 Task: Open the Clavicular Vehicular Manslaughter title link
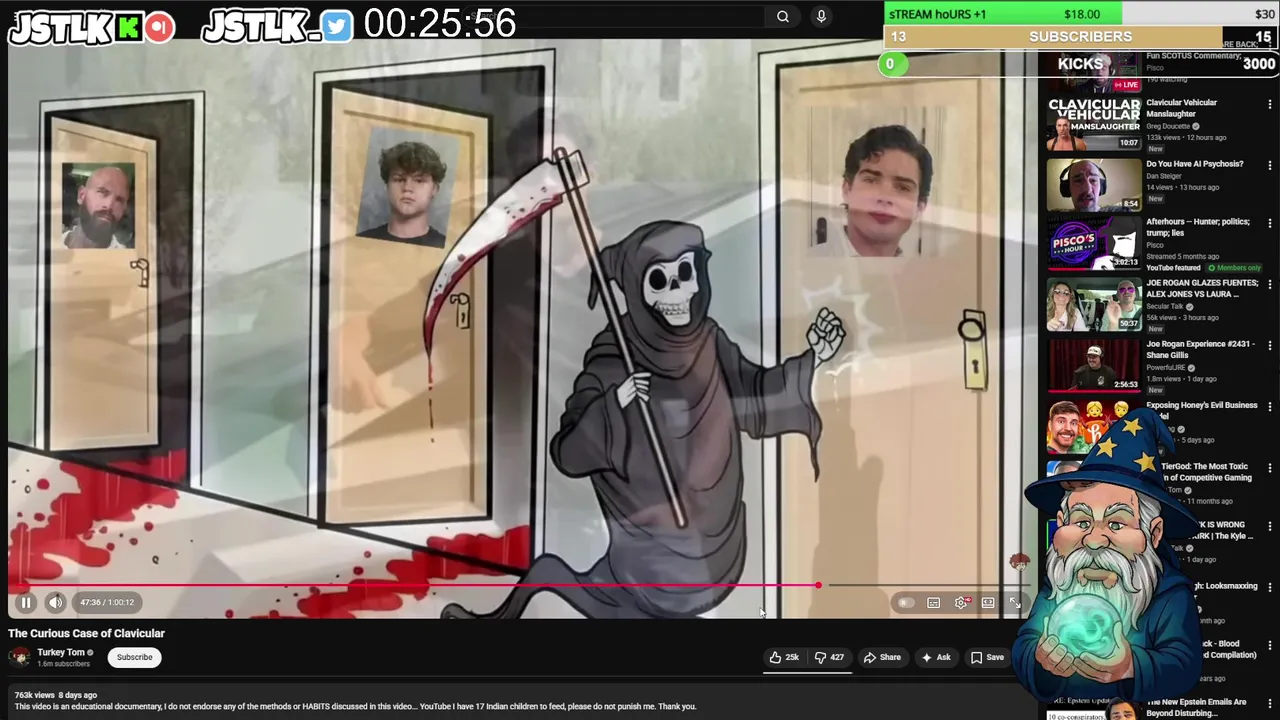click(1181, 108)
